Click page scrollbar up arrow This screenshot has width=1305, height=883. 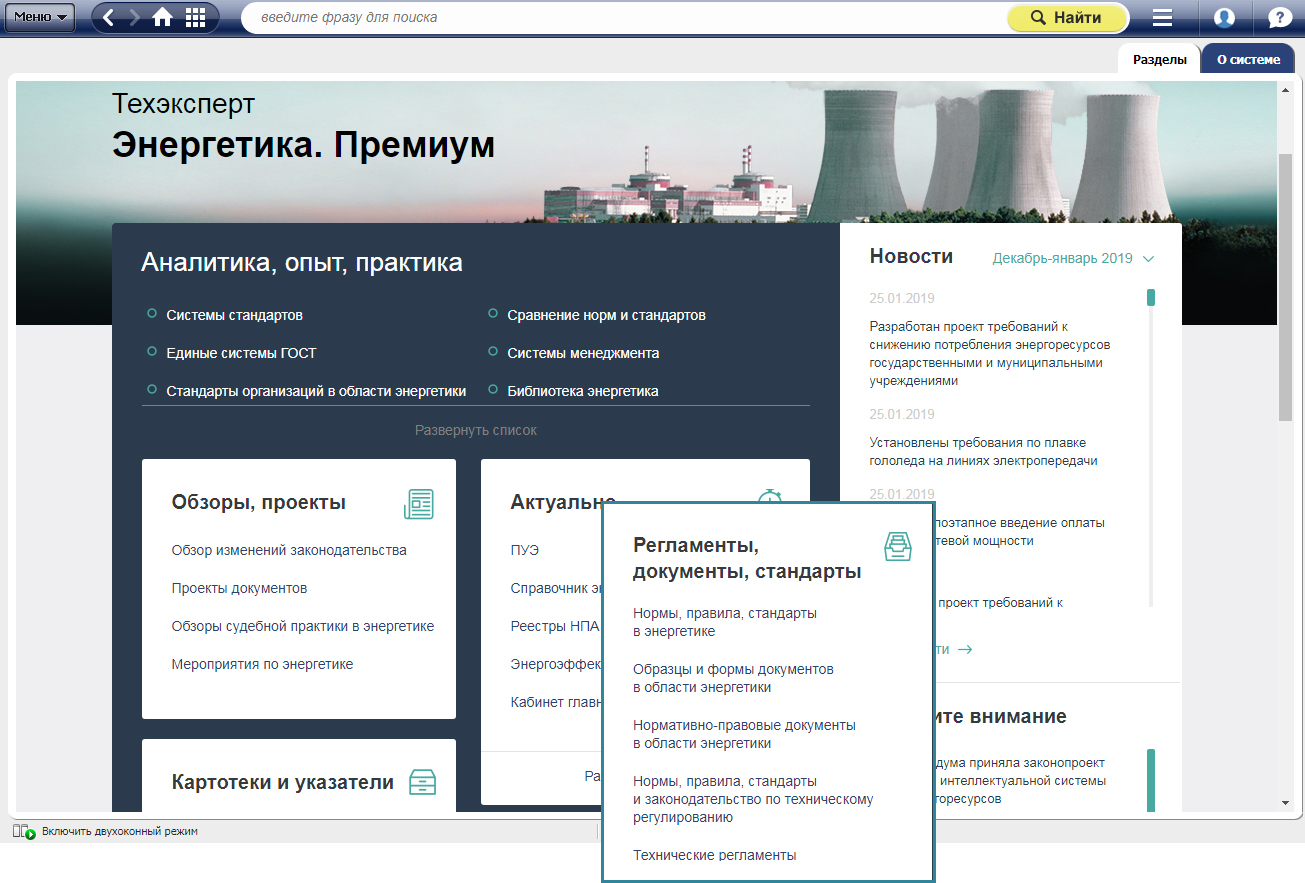1285,90
